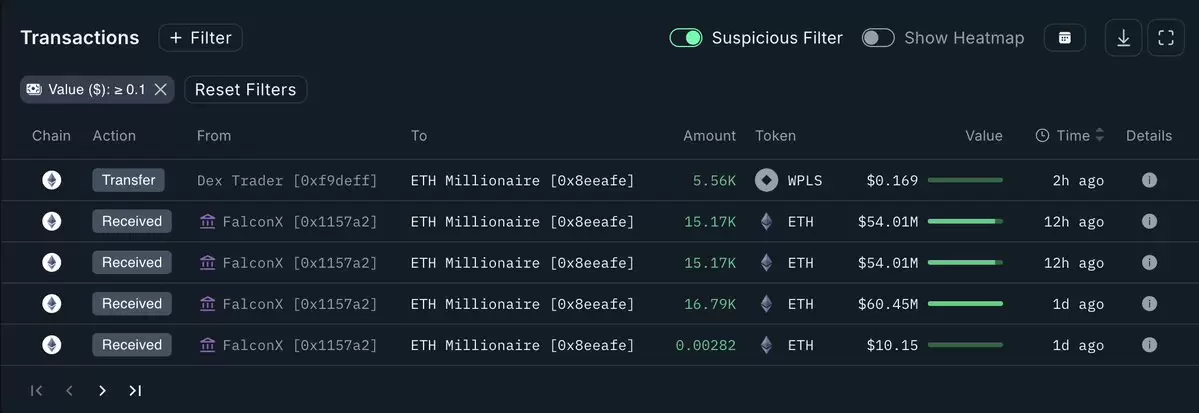Click Ethereum chain icon in first row
Screen dimensions: 1199x413
click(x=51, y=180)
